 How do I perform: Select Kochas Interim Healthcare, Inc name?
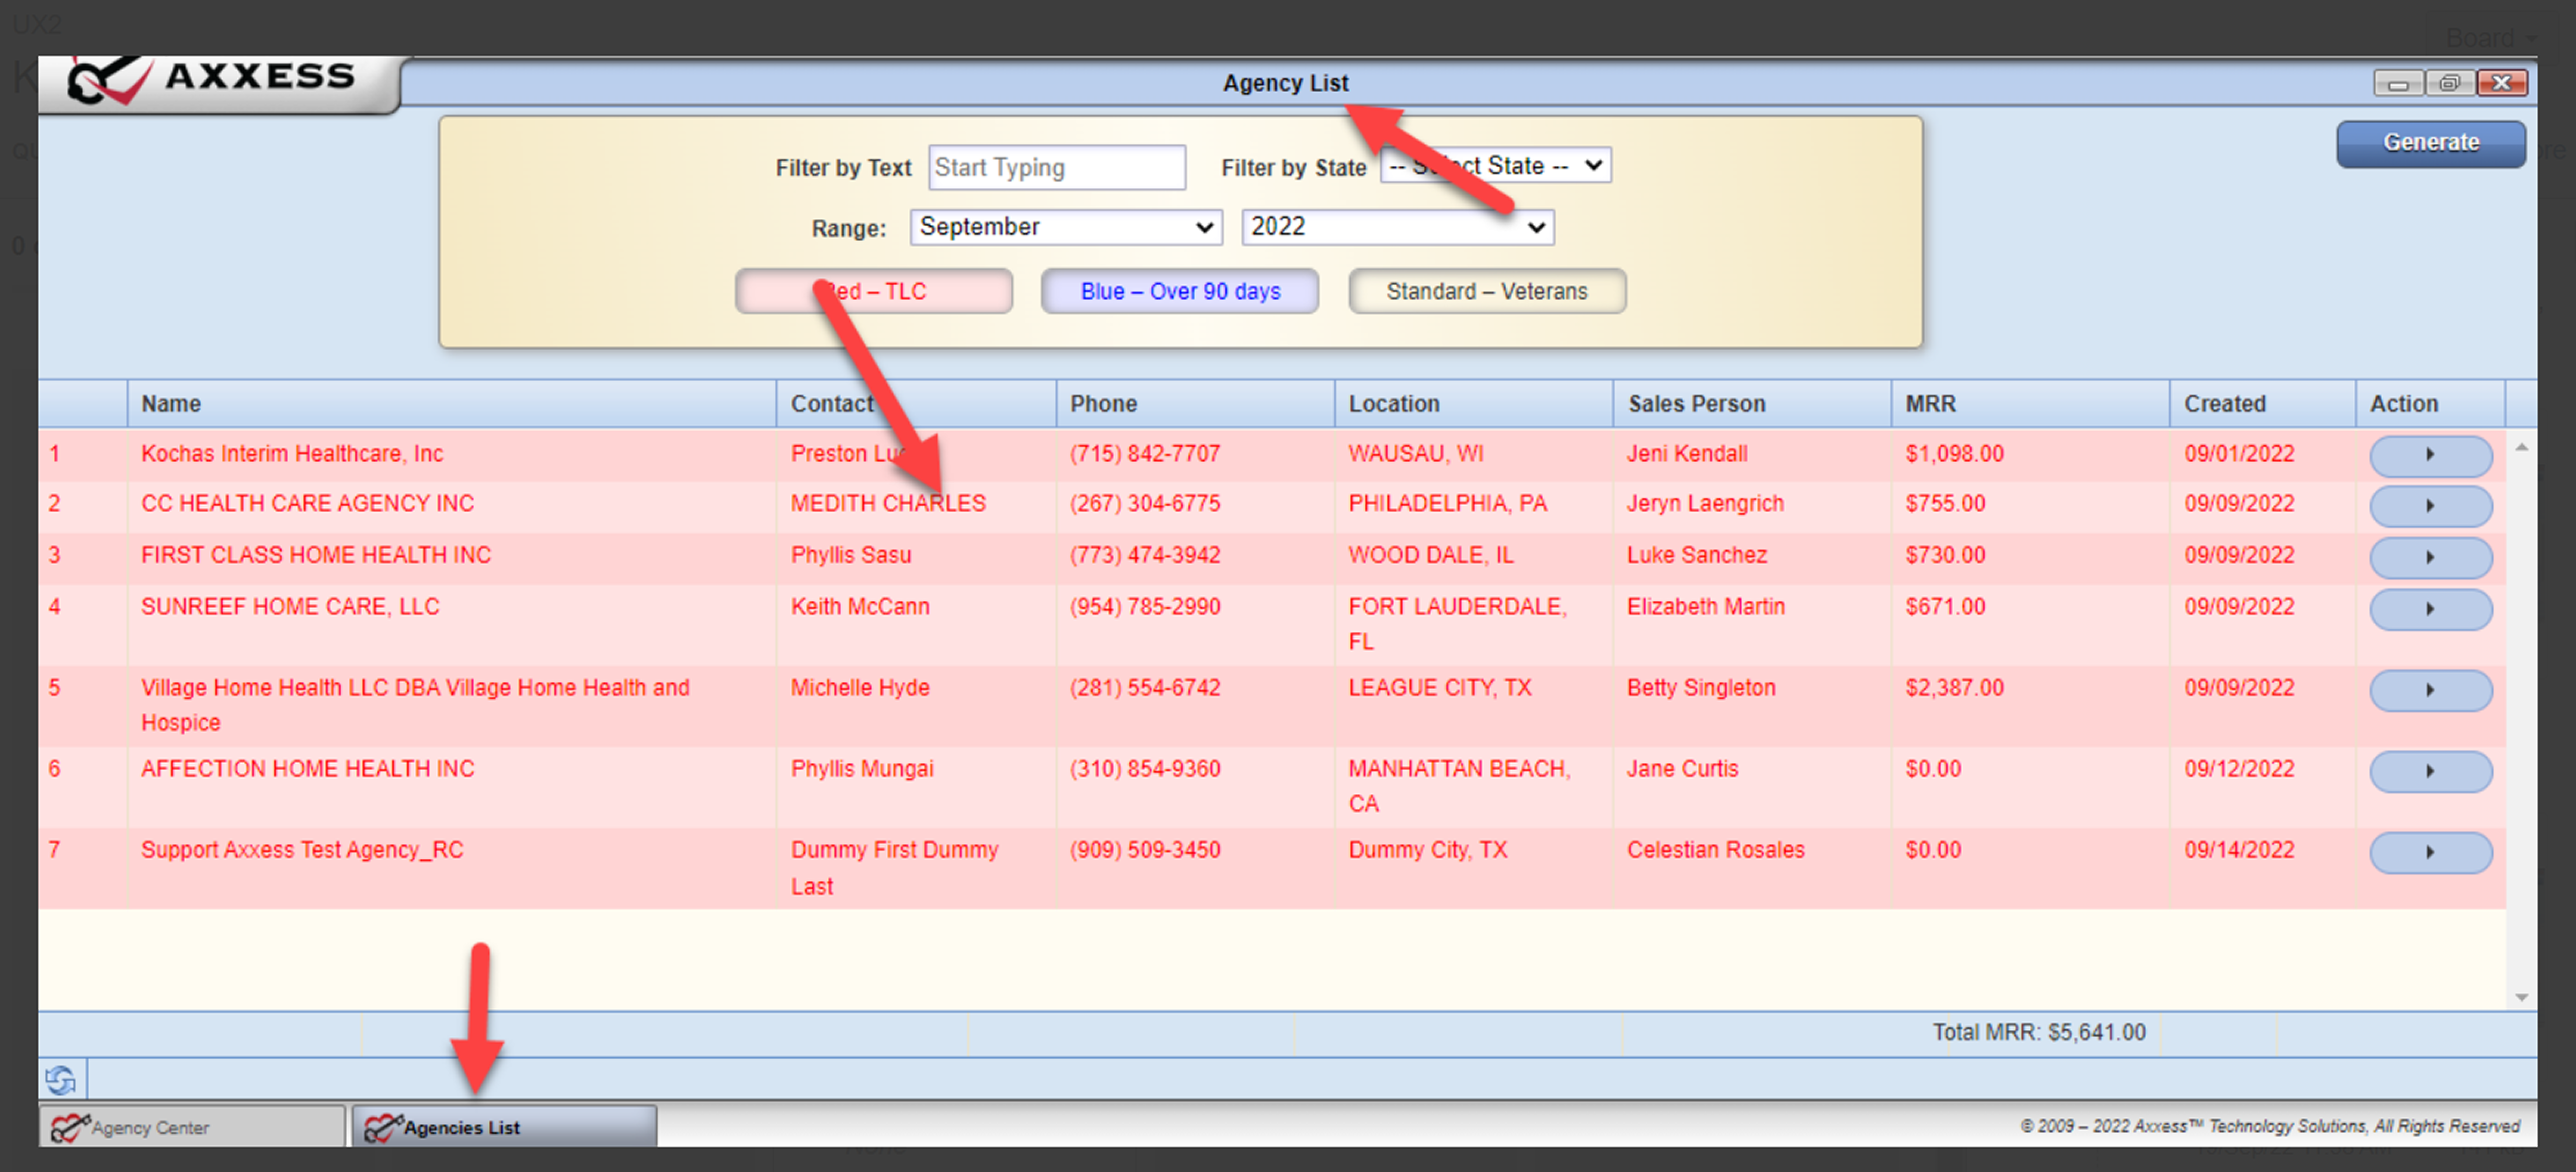292,454
